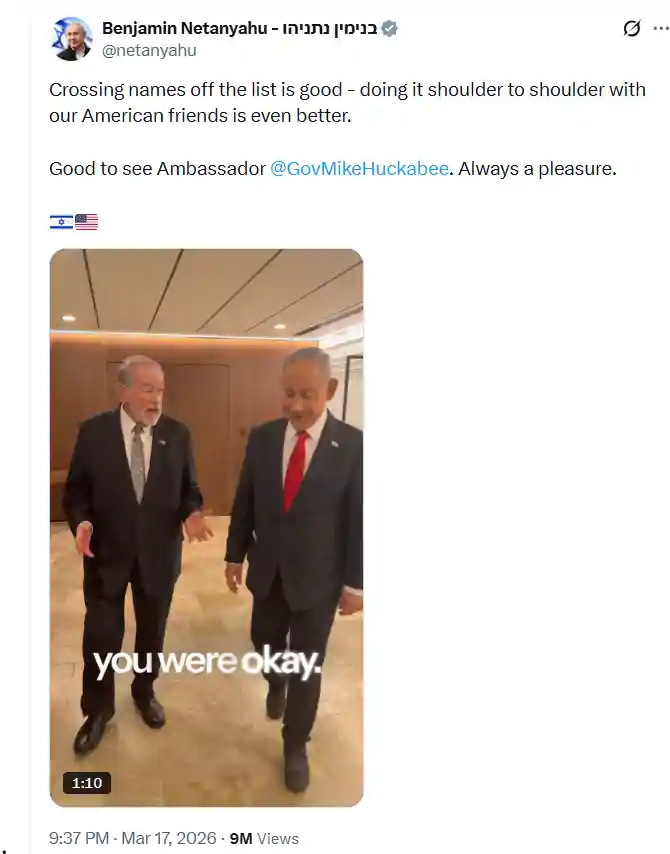
Task: Click the 1:10 video duration badge
Action: point(87,783)
